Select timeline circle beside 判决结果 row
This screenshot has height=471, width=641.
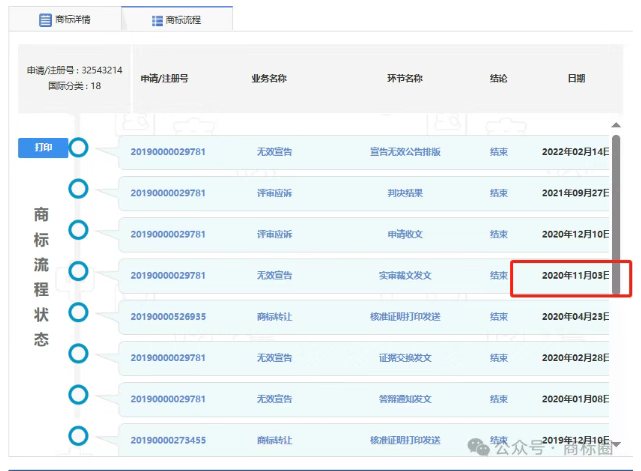(x=78, y=189)
